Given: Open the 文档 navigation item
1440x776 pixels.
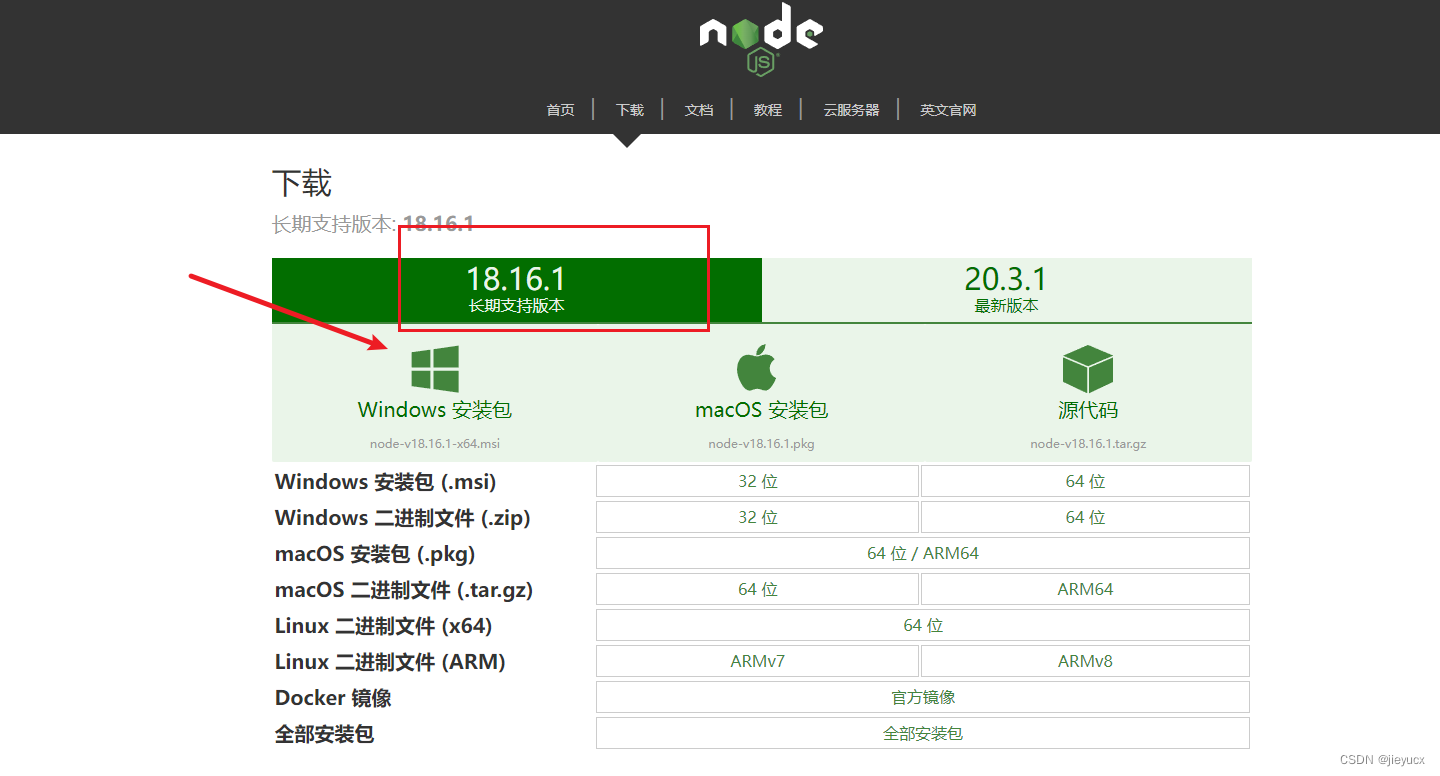Looking at the screenshot, I should pos(698,110).
